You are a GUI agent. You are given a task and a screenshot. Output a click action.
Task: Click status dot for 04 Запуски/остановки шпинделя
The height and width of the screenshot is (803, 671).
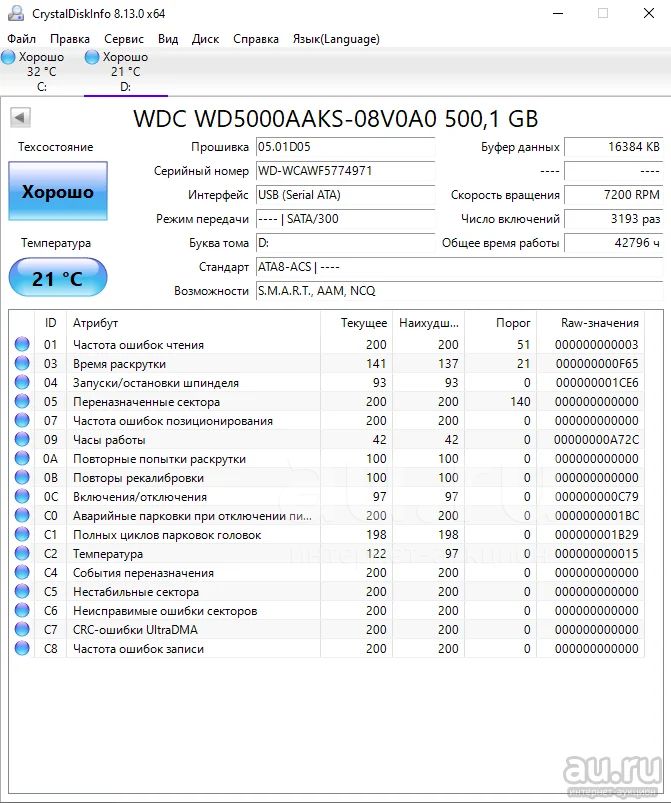(22, 382)
